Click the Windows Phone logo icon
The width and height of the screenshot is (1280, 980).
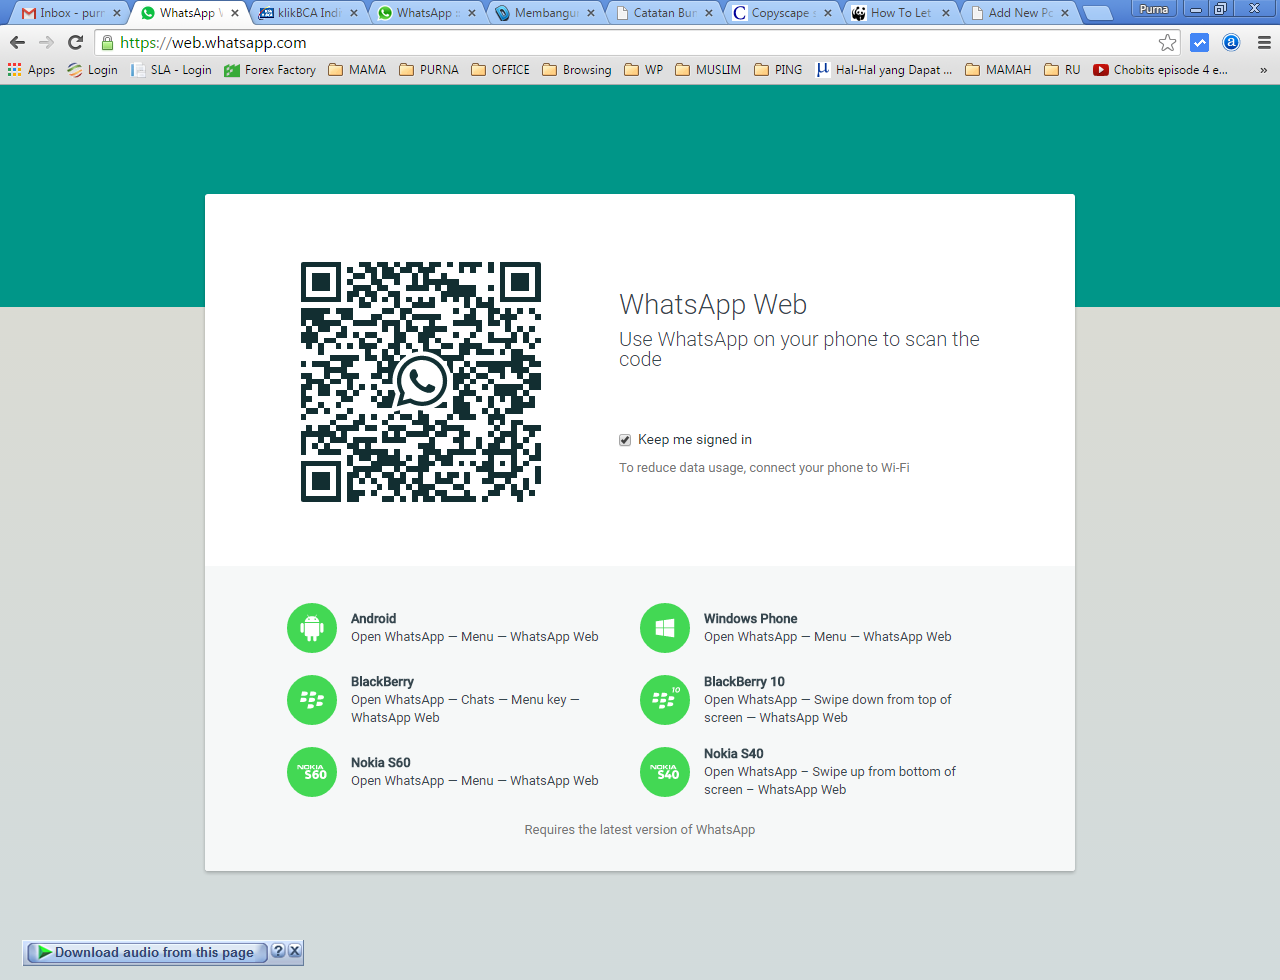(x=665, y=628)
